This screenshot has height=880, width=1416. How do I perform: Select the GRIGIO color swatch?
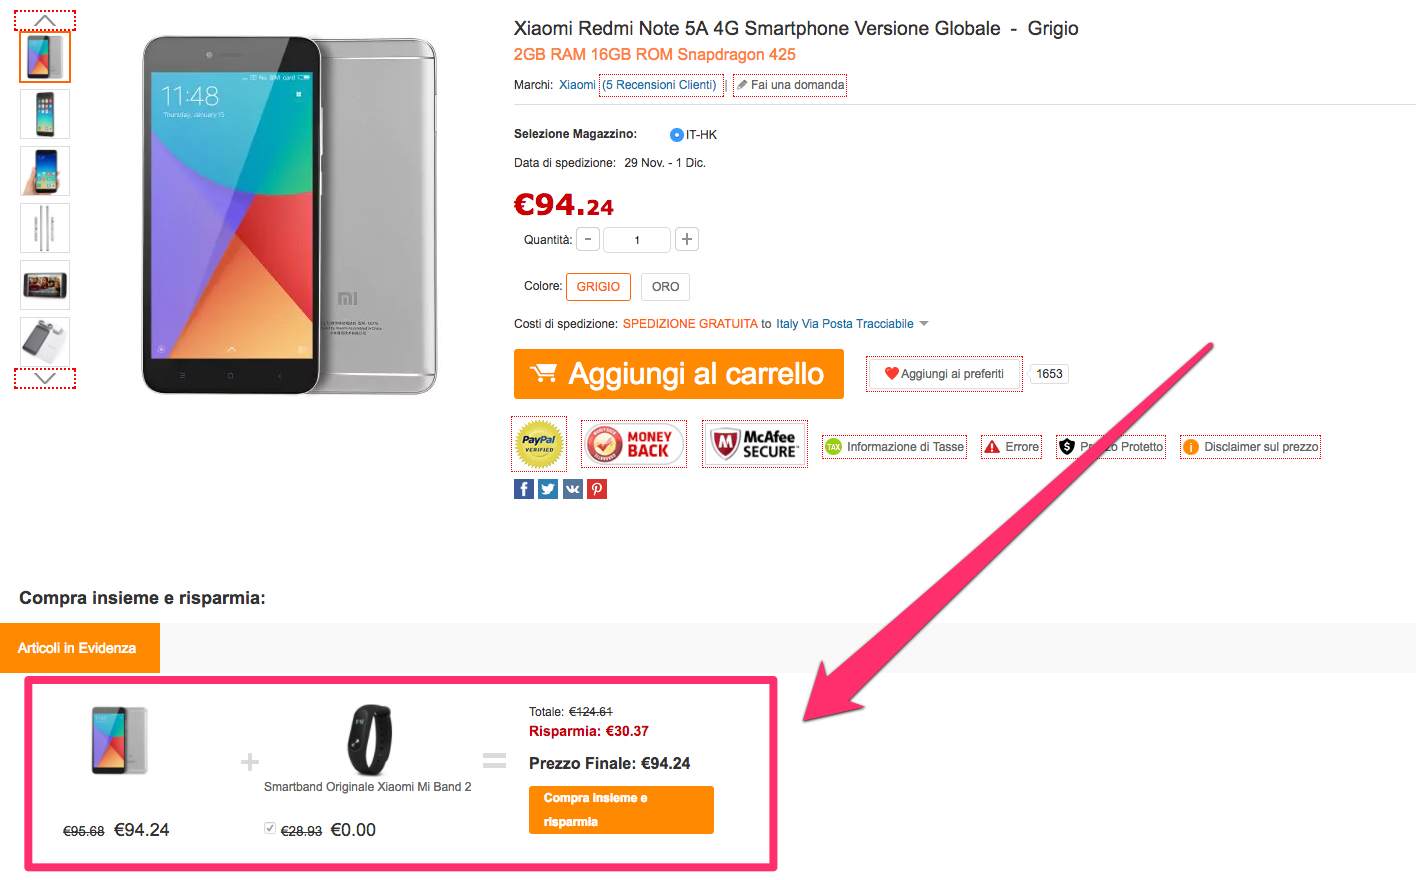click(x=598, y=287)
